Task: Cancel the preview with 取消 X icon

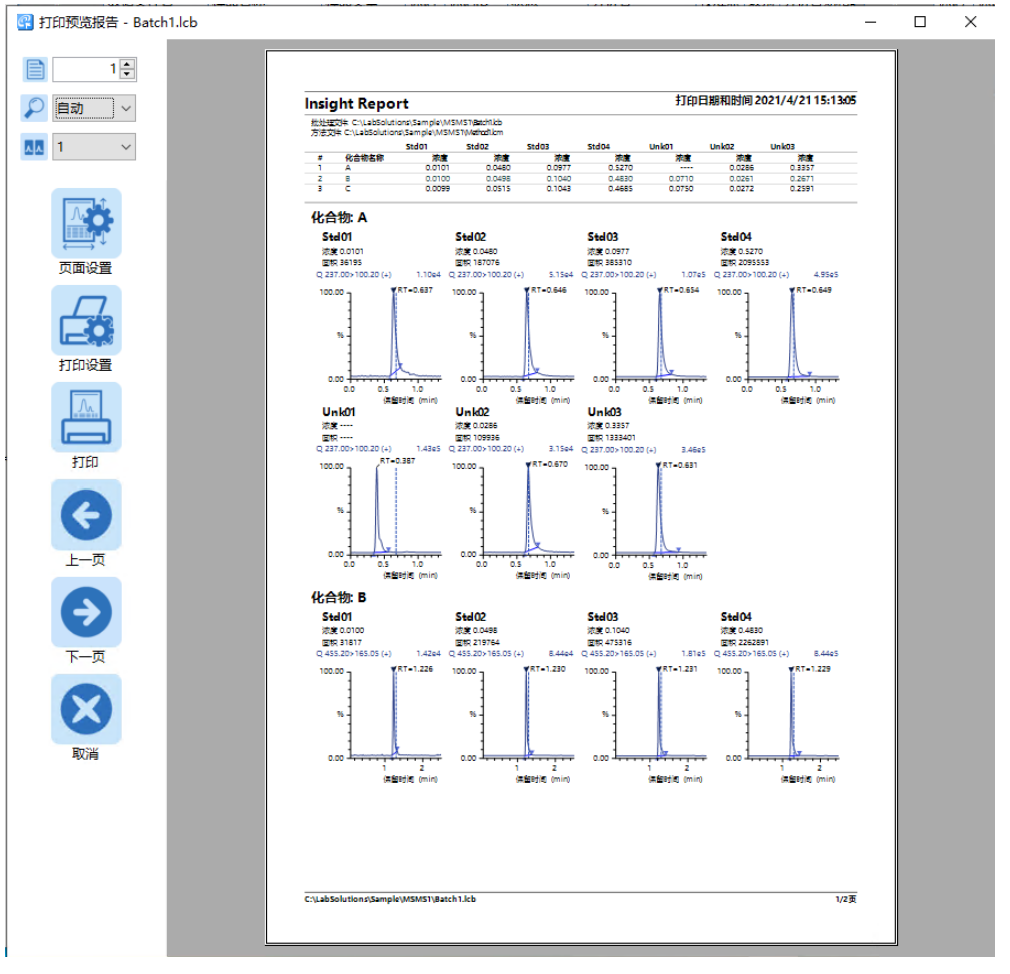Action: [x=86, y=708]
